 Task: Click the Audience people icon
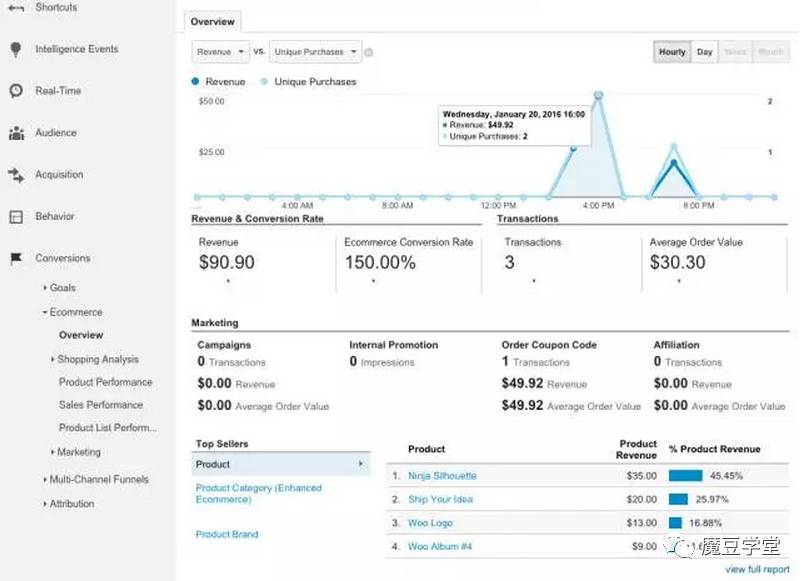tap(16, 133)
